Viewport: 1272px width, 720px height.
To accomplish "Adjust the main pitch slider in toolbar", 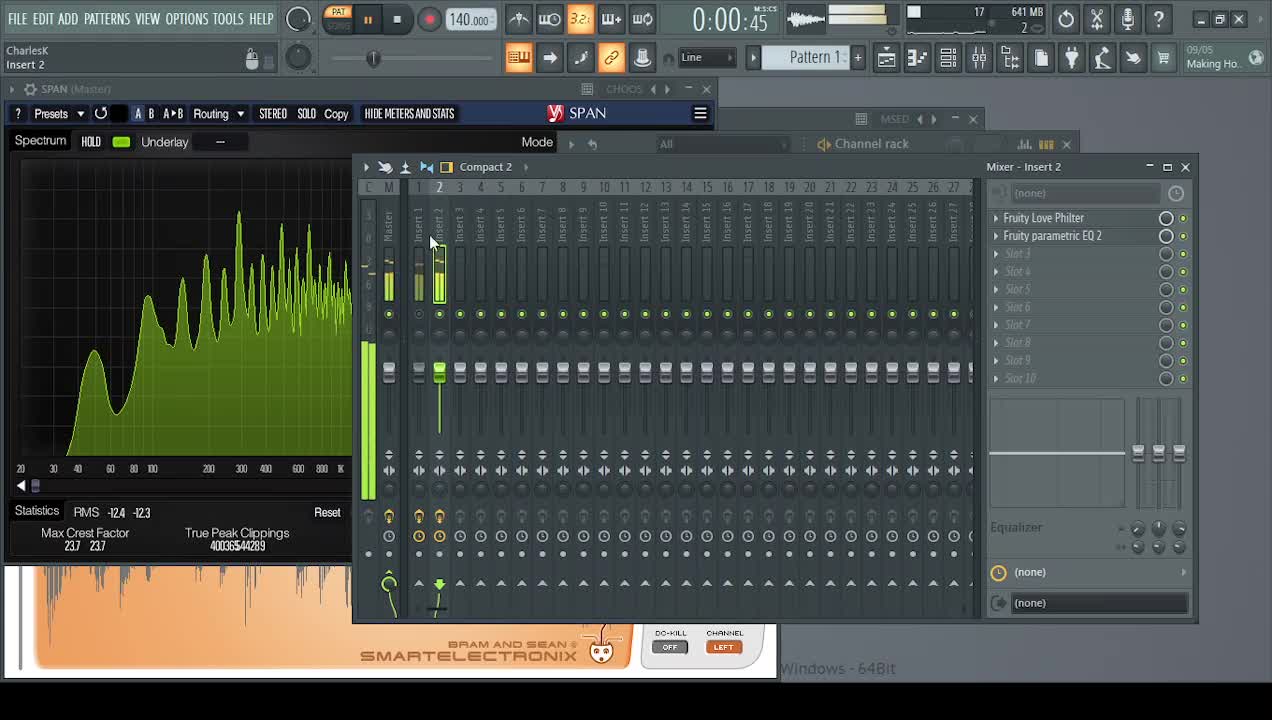I will pos(372,59).
